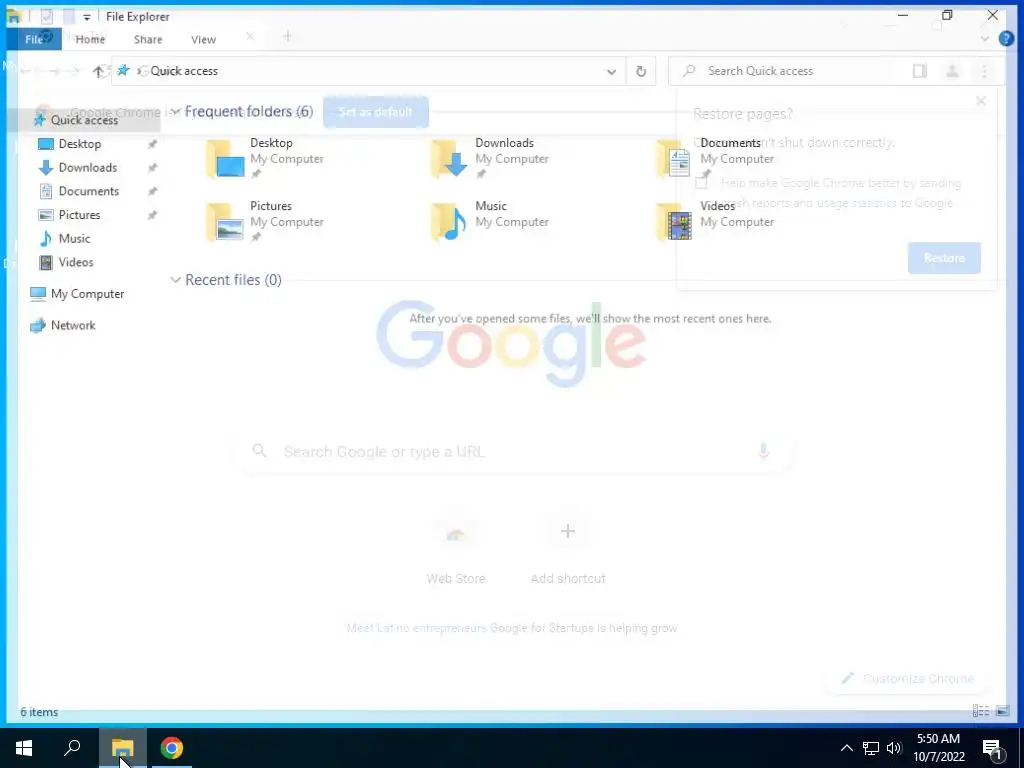Open File Explorer Help icon

[x=1006, y=39]
